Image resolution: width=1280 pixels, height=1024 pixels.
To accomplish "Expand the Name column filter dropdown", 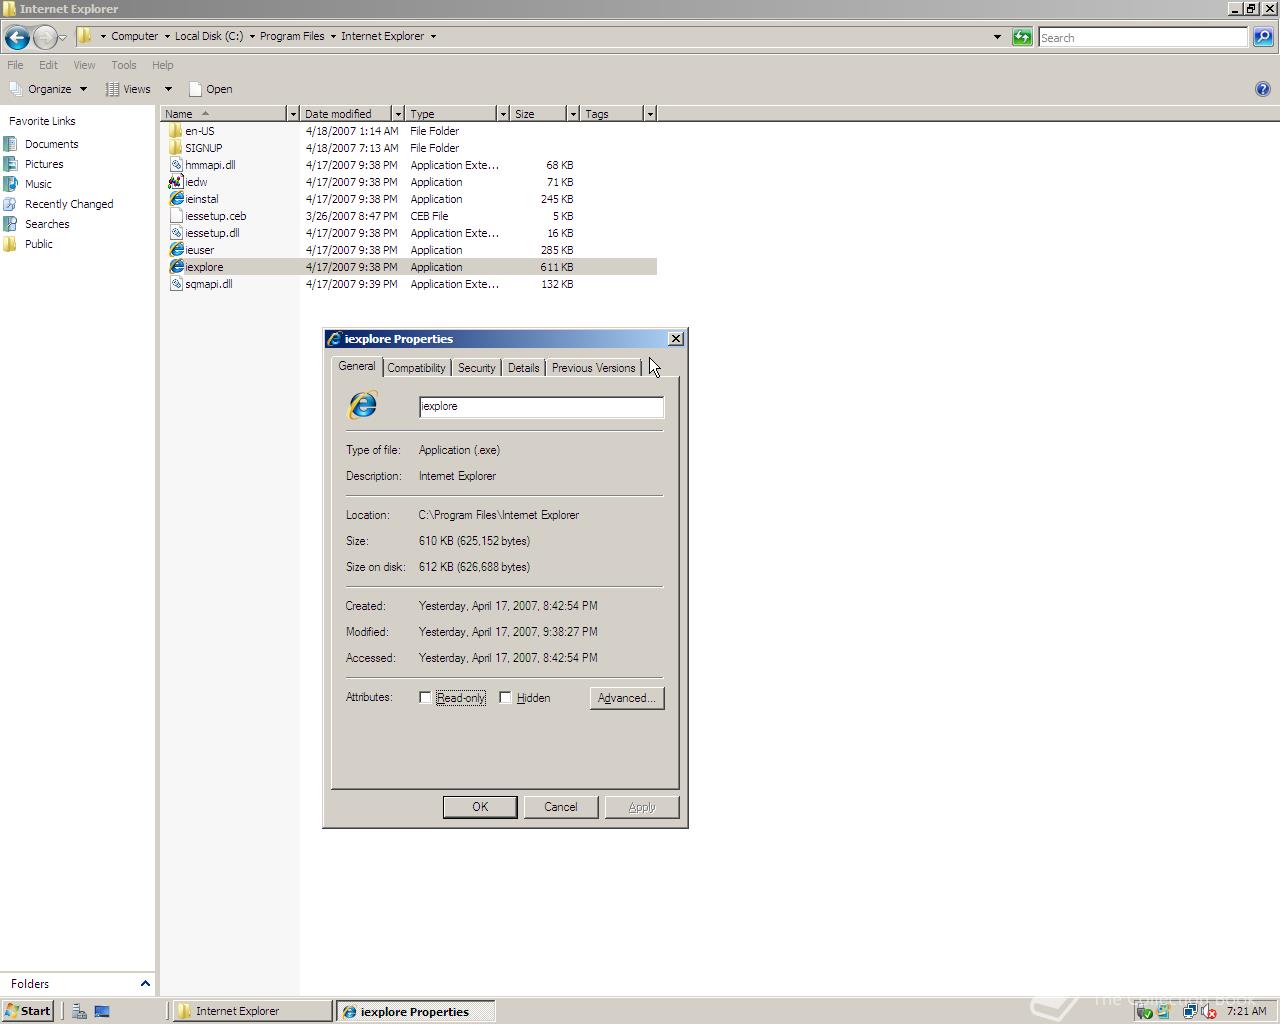I will point(293,114).
